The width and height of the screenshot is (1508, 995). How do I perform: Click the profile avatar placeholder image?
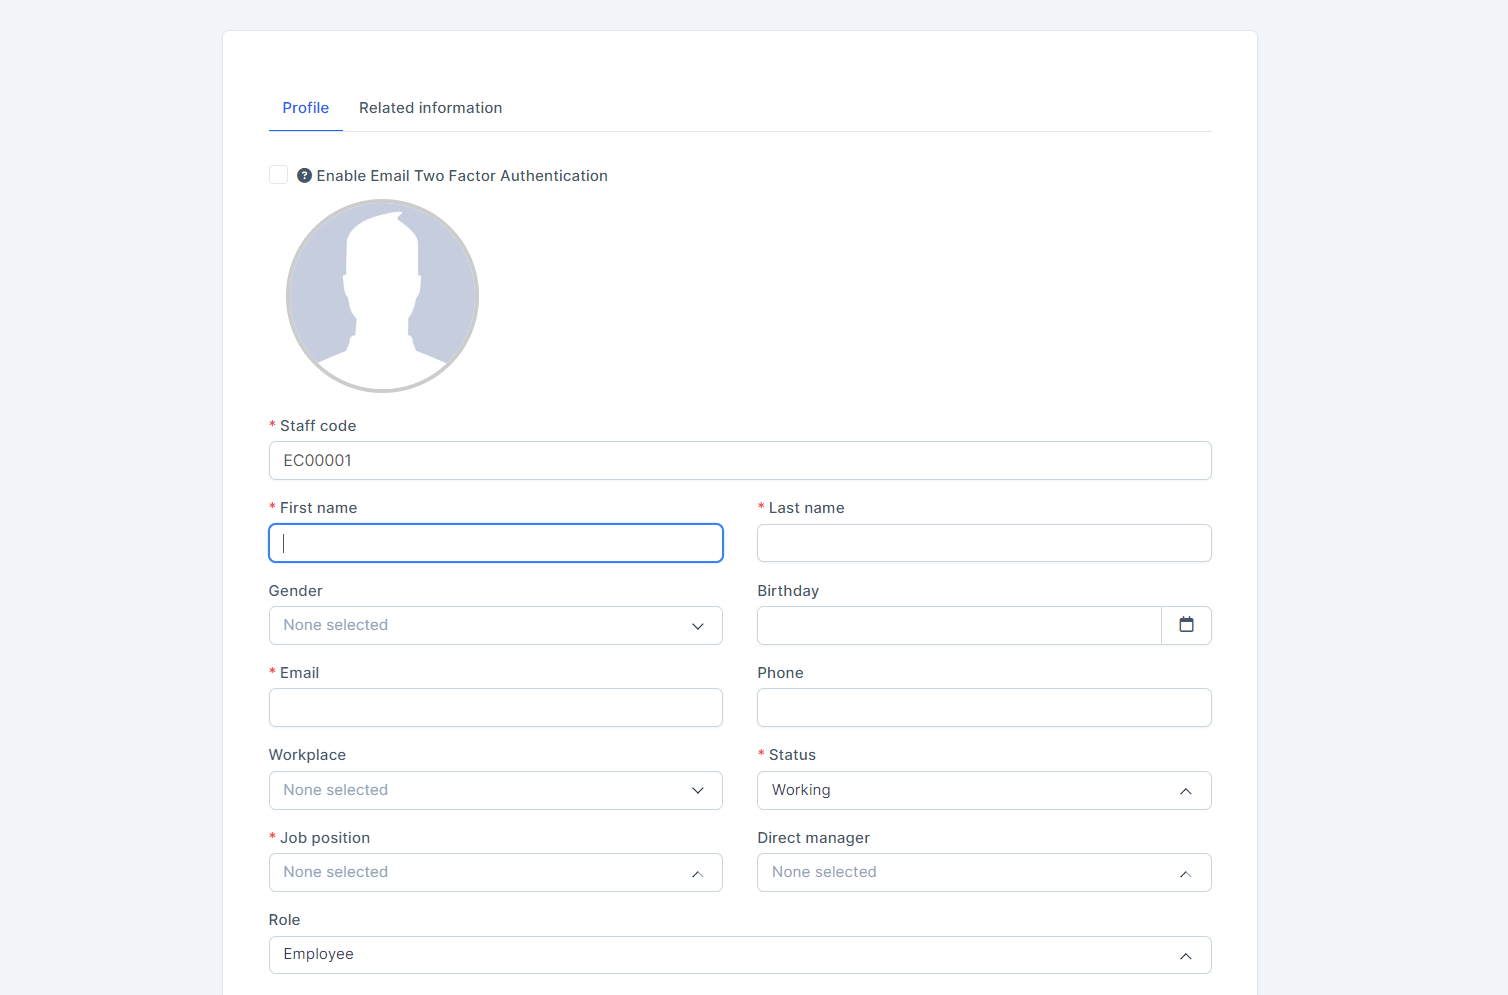[382, 296]
